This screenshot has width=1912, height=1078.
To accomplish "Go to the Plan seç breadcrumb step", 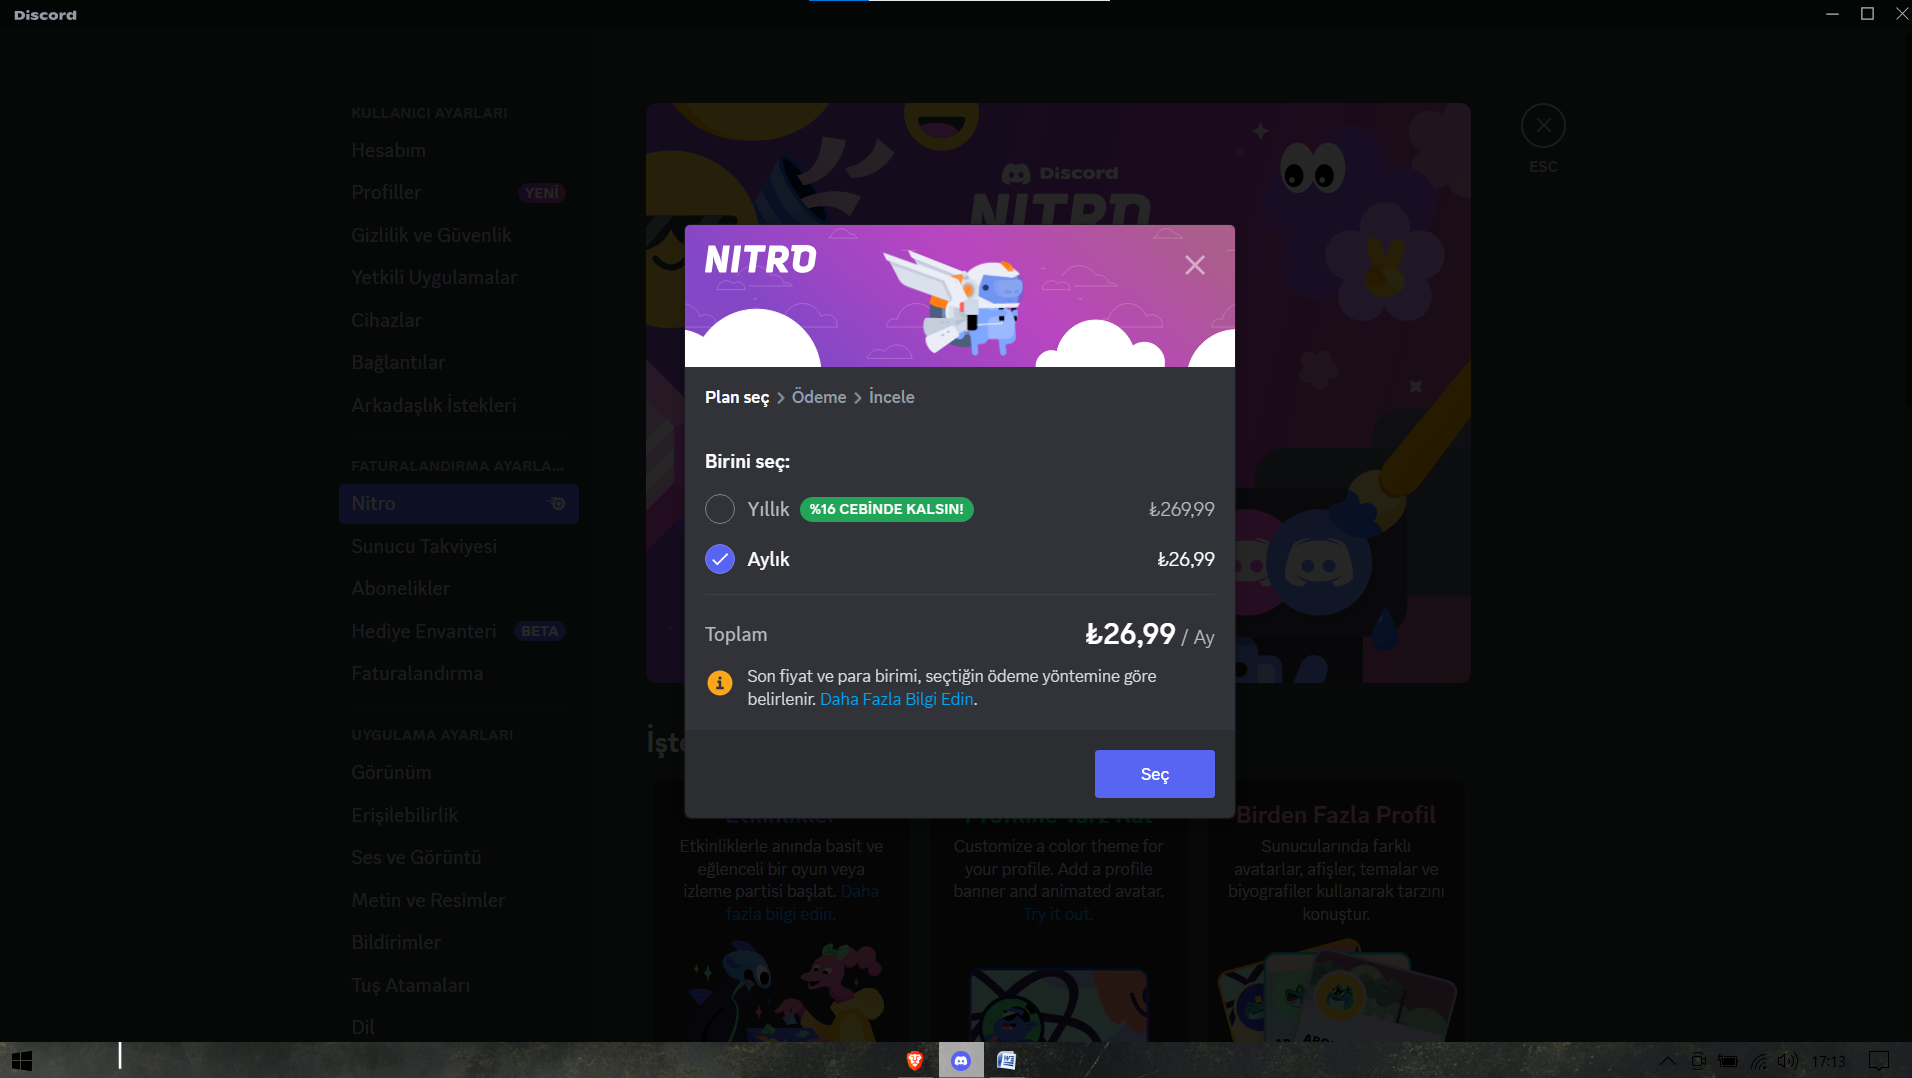I will (737, 397).
